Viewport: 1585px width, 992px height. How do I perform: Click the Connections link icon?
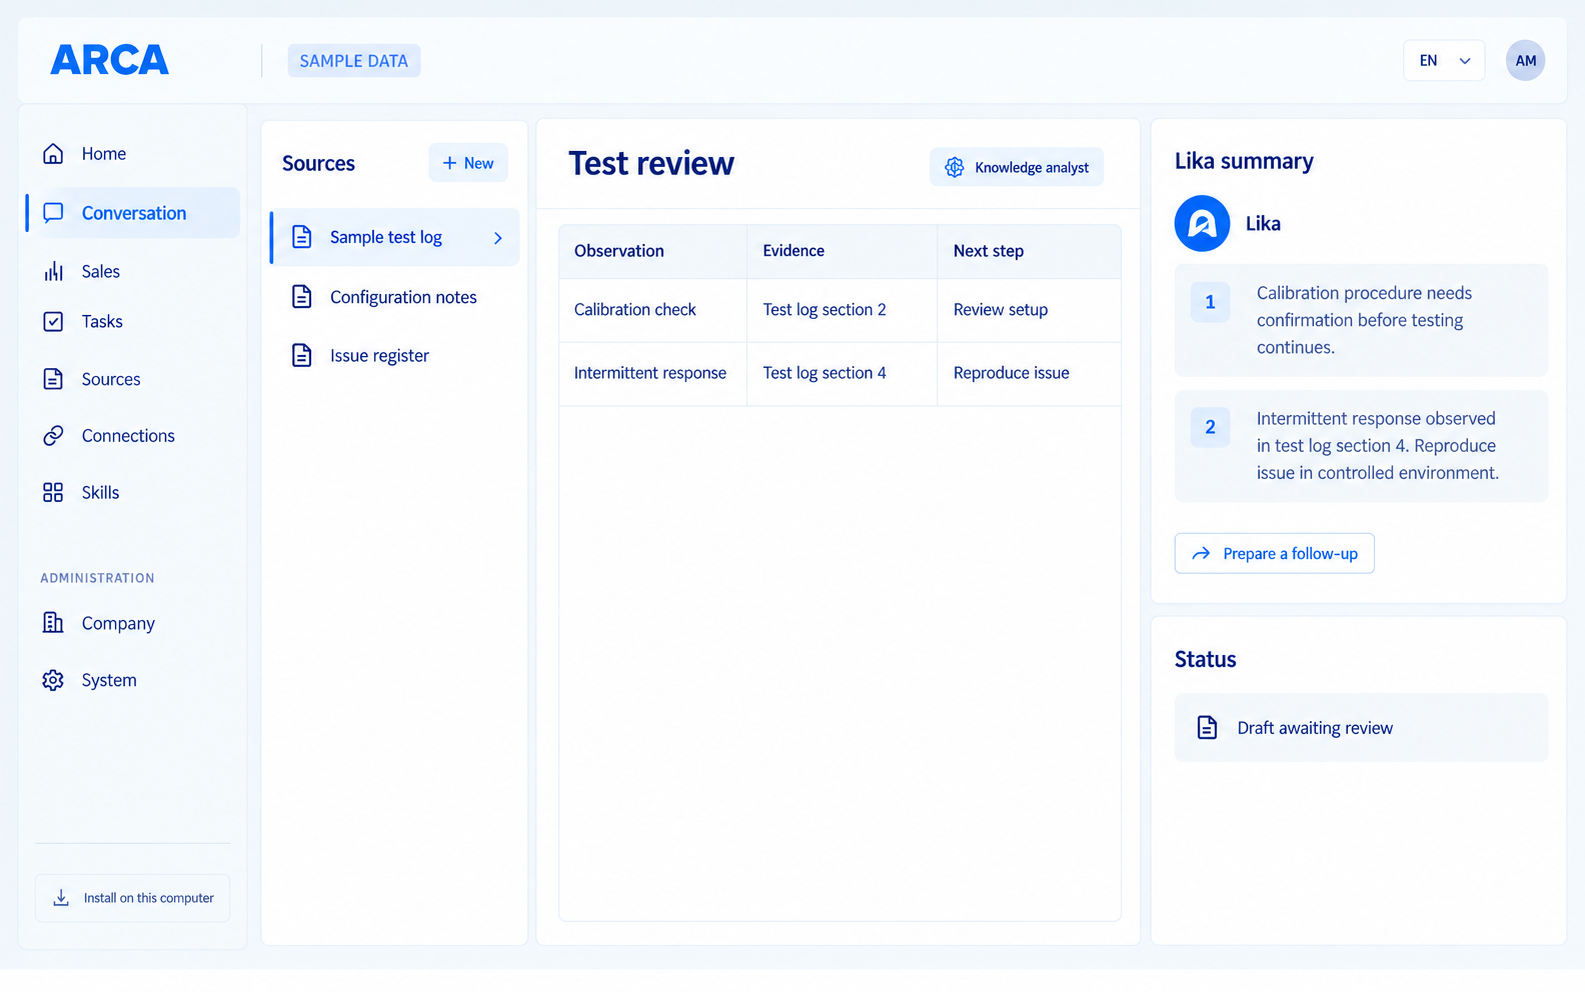point(53,435)
